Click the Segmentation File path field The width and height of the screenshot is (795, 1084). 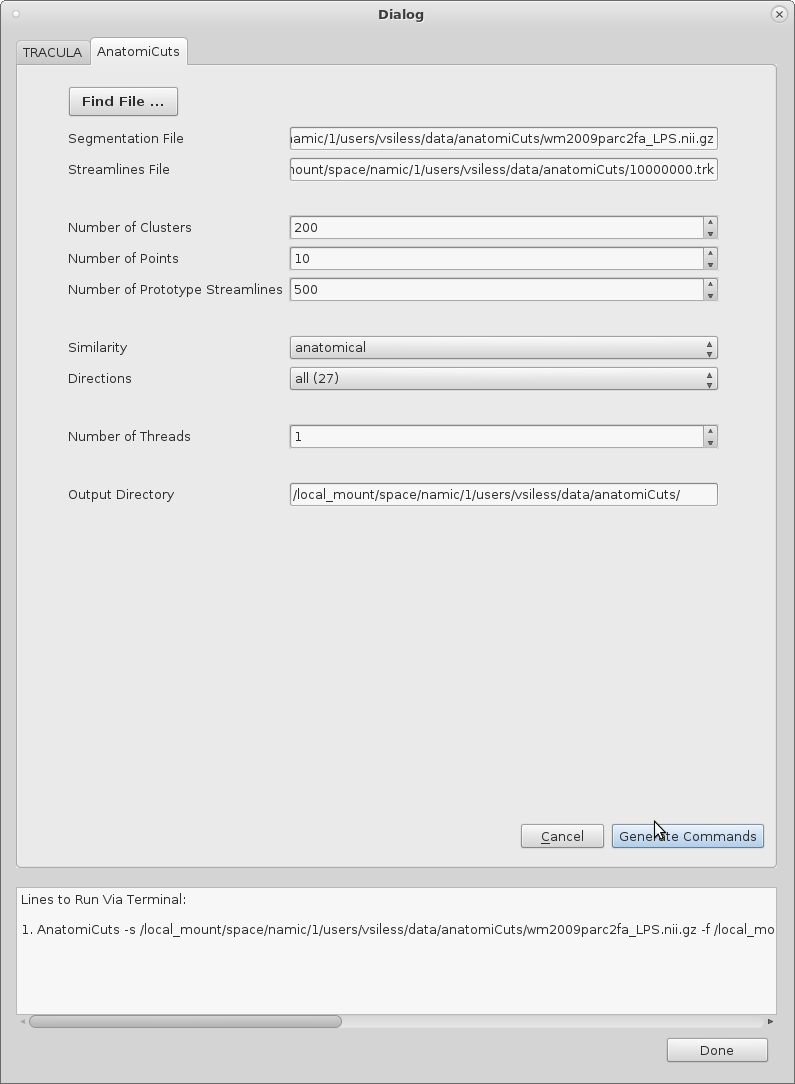point(503,138)
